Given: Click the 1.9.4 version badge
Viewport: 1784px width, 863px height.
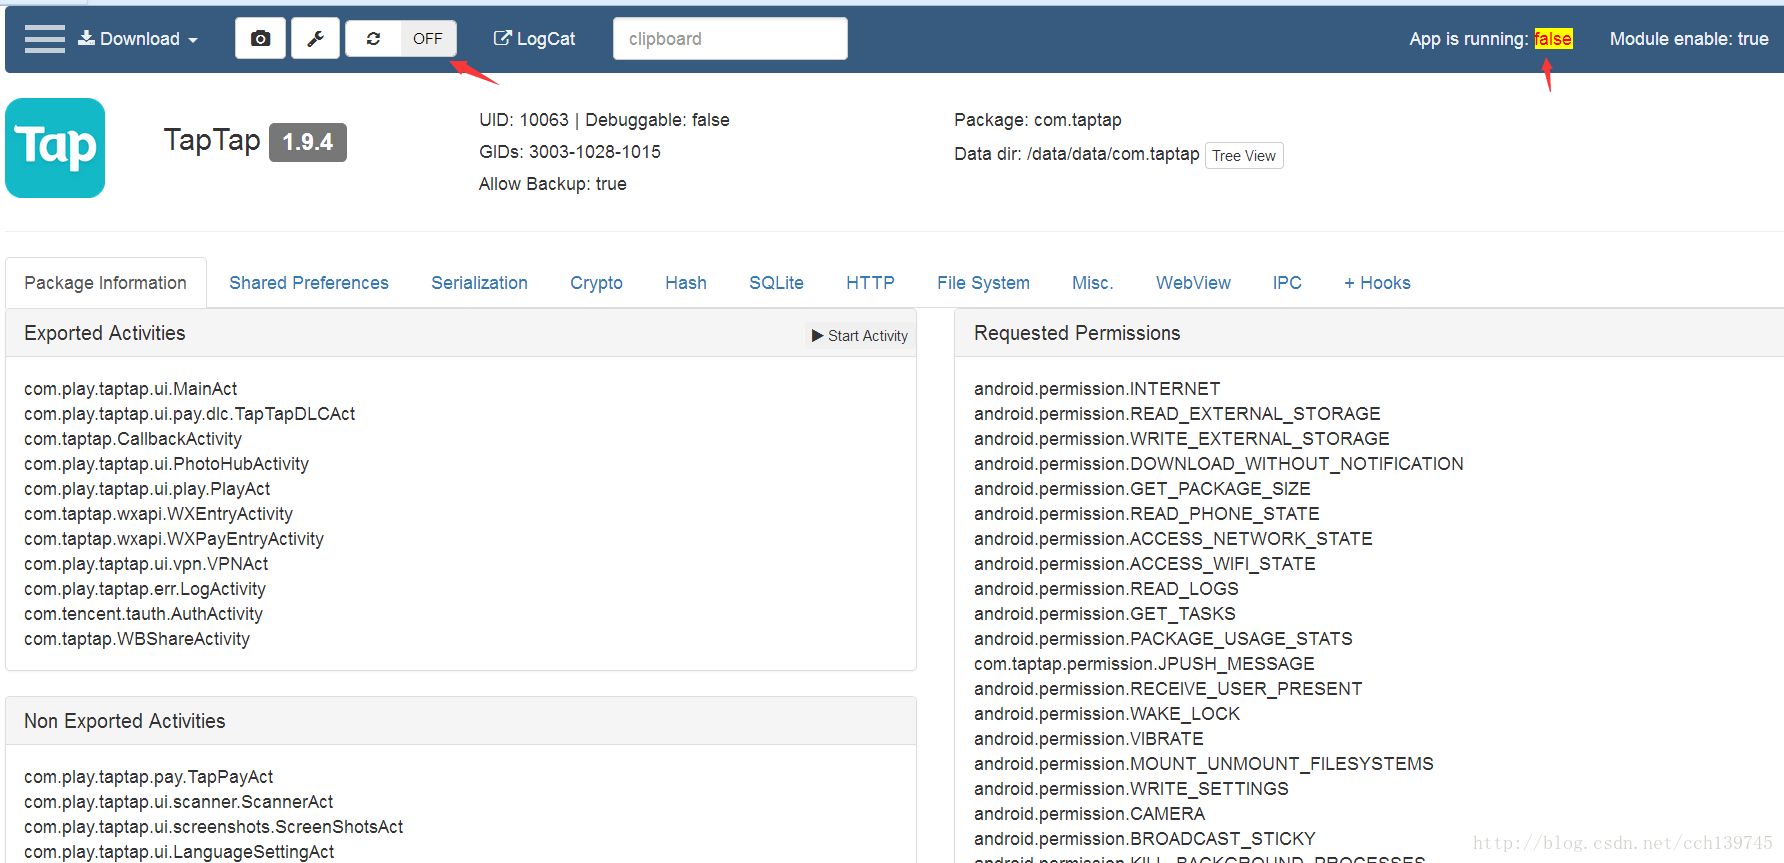Looking at the screenshot, I should point(308,142).
